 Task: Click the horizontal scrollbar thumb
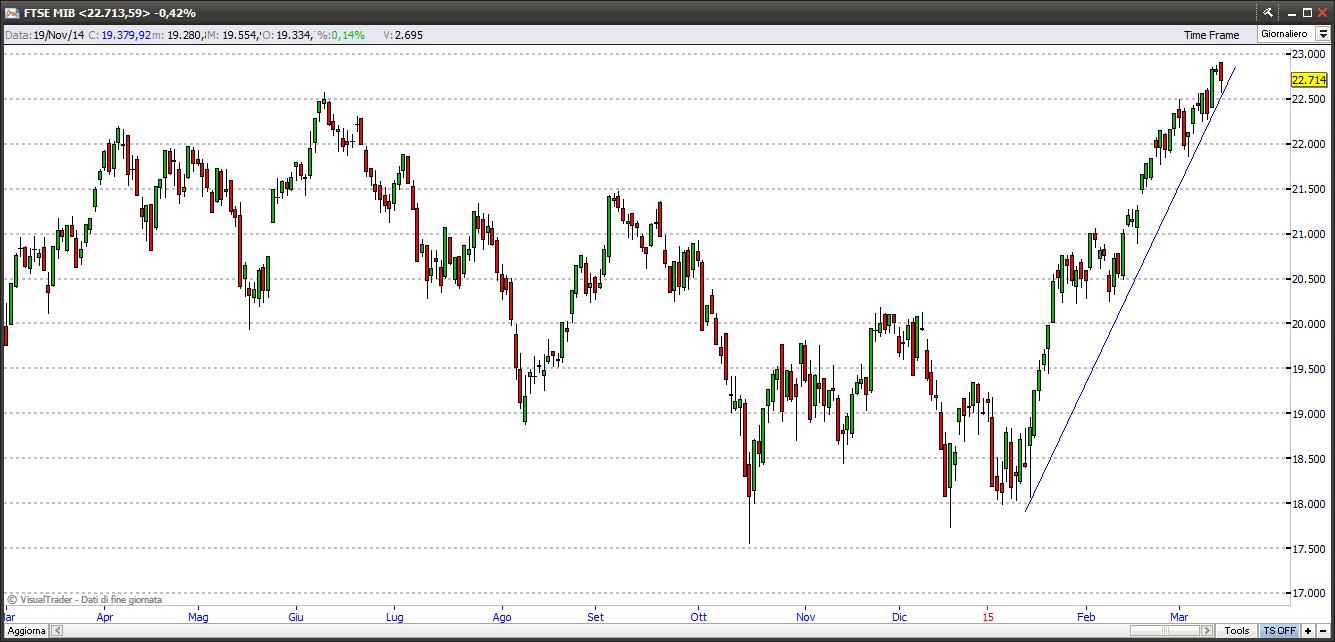(1164, 631)
